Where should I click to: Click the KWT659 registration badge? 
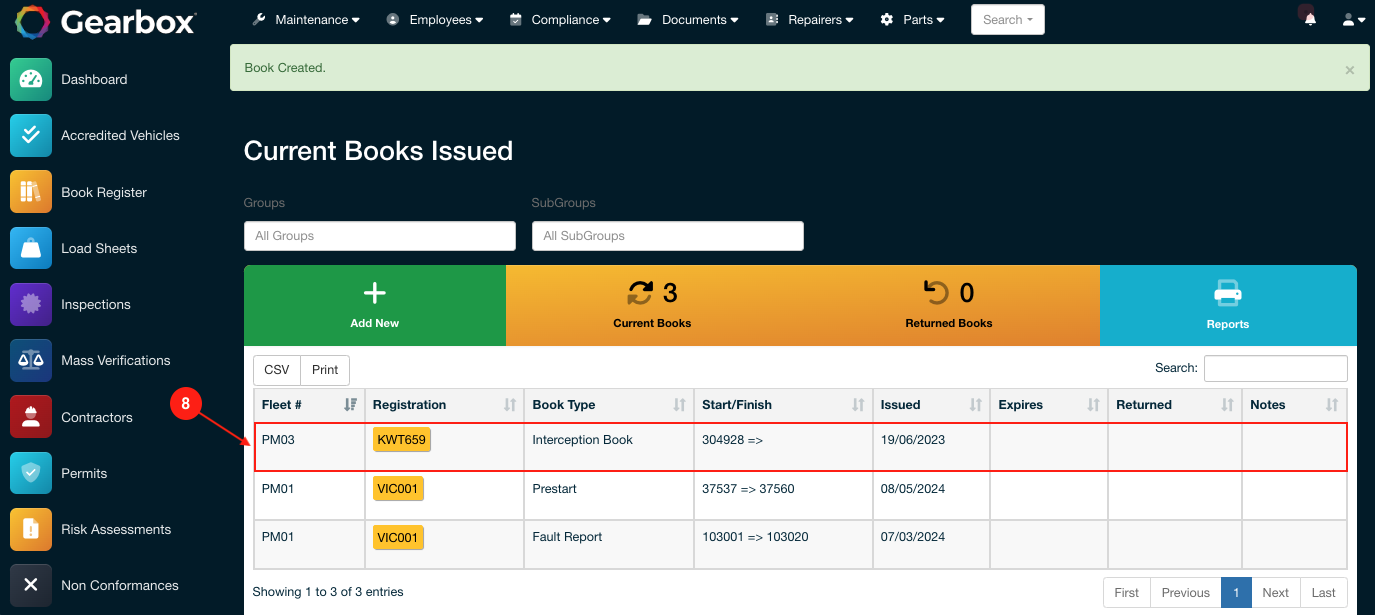click(402, 440)
